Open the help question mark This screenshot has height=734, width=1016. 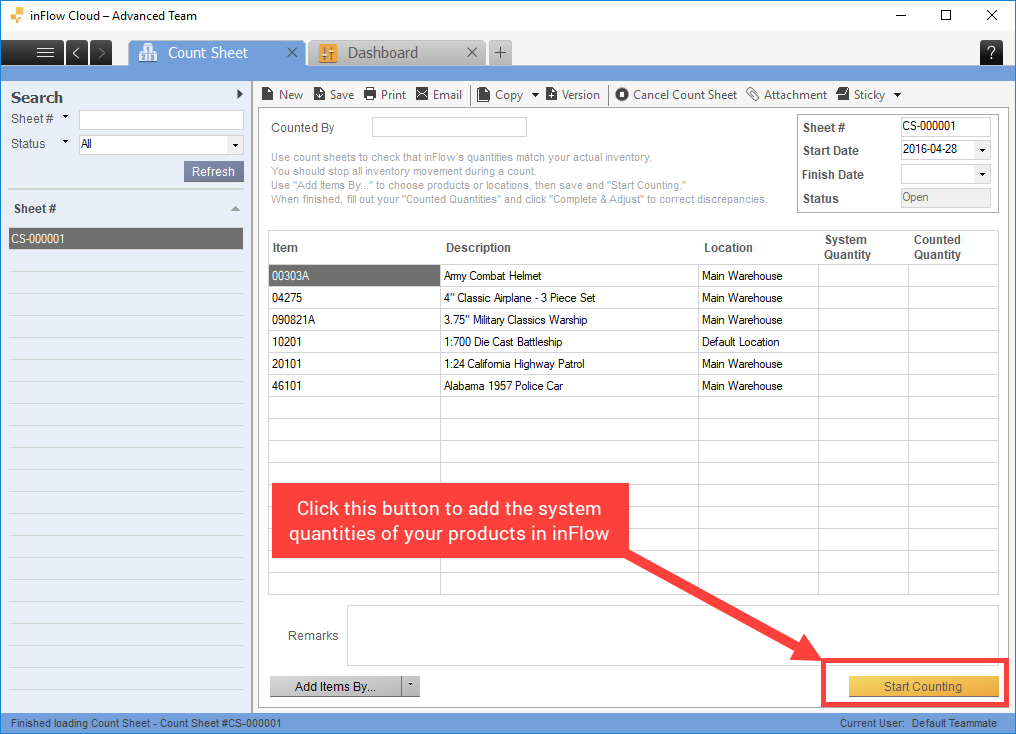click(x=991, y=52)
